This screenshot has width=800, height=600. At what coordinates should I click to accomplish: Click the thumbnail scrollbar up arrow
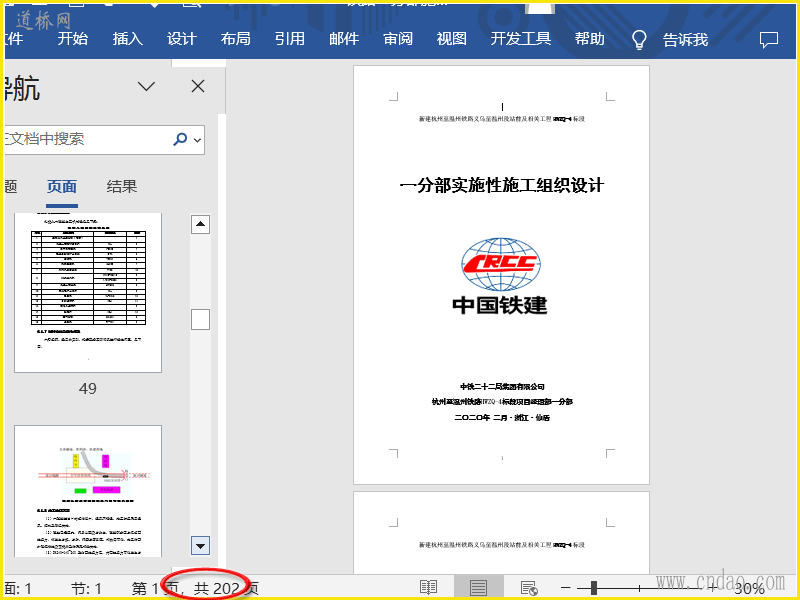(x=201, y=224)
